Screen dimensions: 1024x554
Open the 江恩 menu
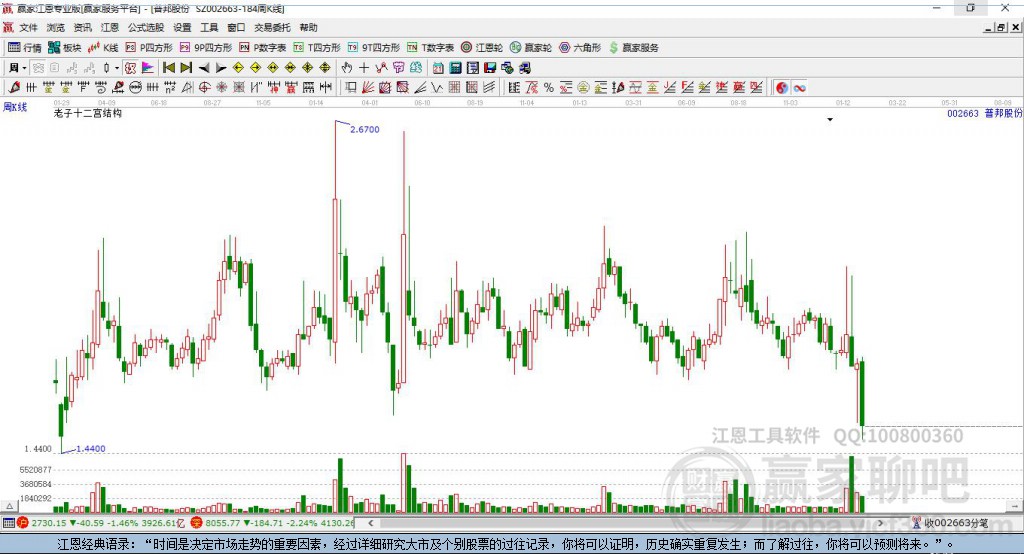[x=110, y=27]
